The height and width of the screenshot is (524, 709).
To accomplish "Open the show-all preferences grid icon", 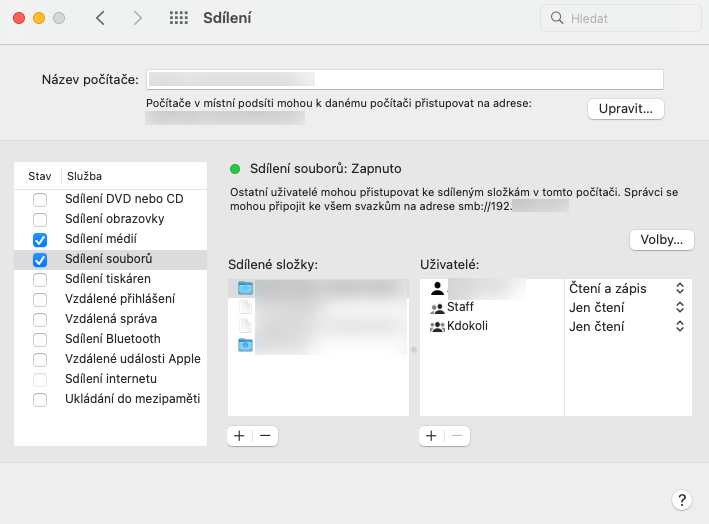I will click(x=179, y=18).
